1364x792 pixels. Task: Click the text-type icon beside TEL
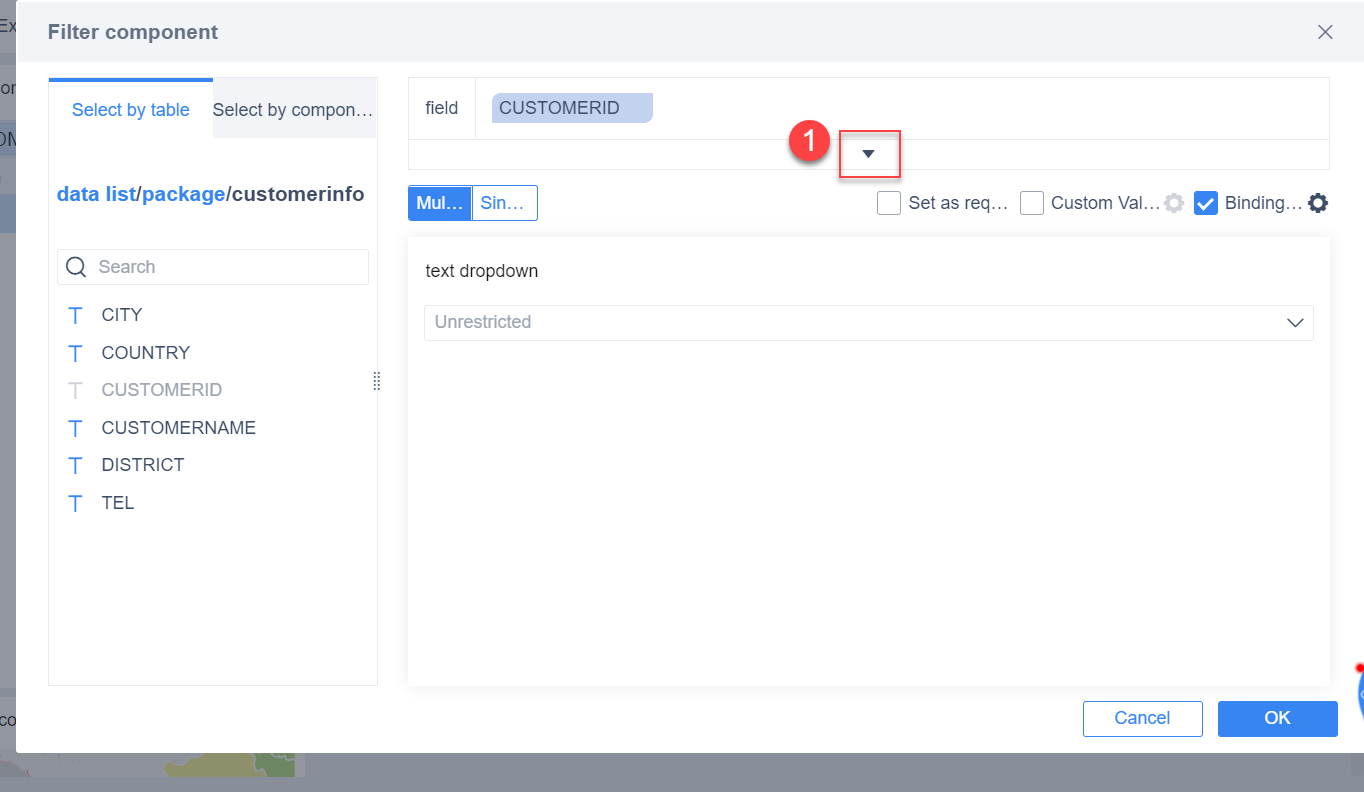coord(75,503)
